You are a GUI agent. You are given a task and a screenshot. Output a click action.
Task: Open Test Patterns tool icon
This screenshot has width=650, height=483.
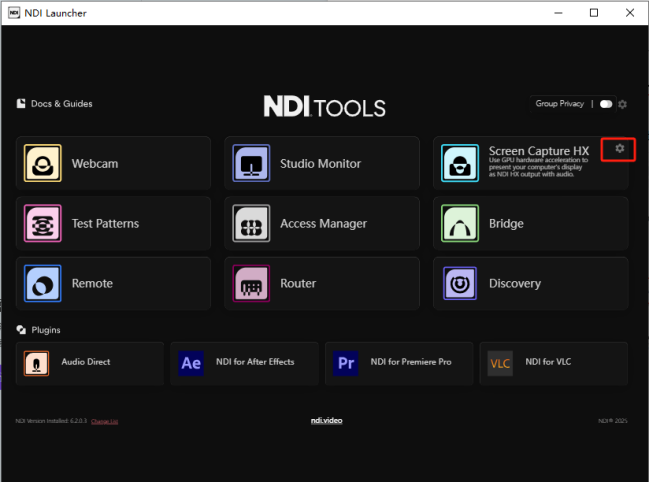coord(43,223)
